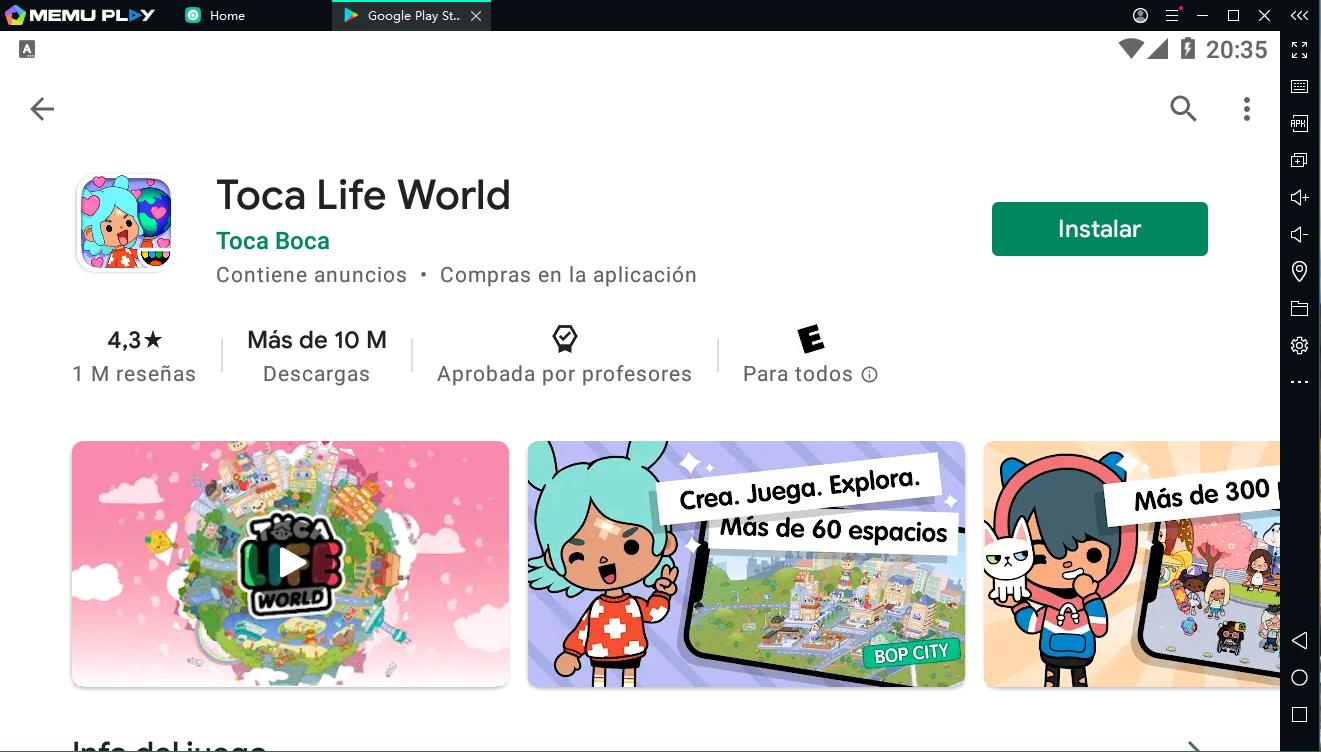Go back using the arrow icon
This screenshot has width=1321, height=752.
tap(42, 109)
